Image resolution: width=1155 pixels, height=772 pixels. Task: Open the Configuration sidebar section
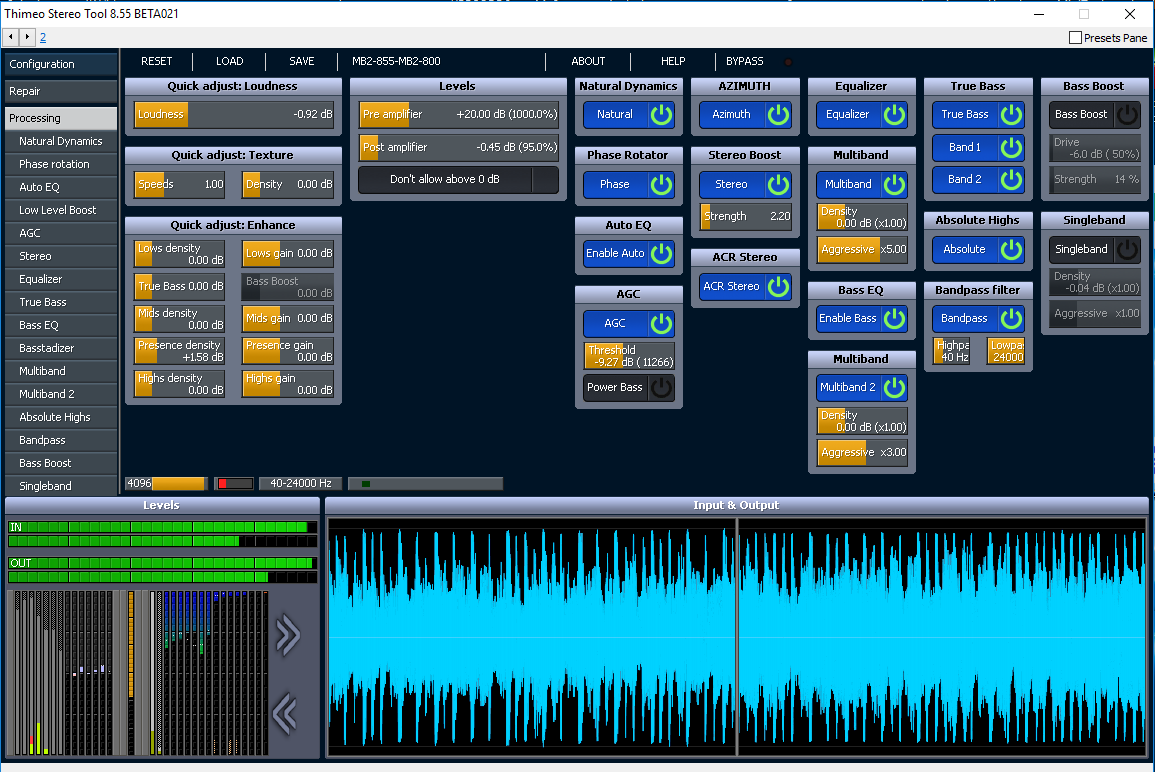60,64
